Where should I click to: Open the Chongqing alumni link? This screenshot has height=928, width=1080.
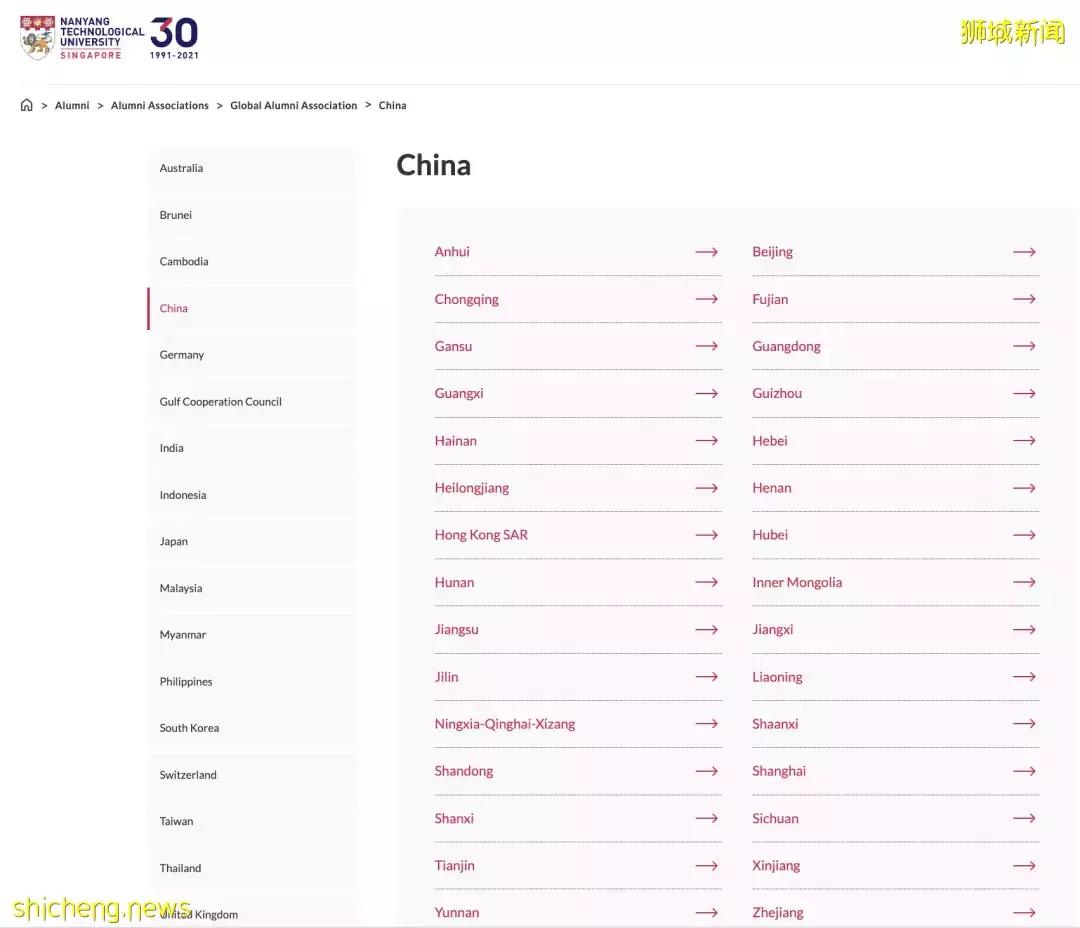click(x=466, y=299)
